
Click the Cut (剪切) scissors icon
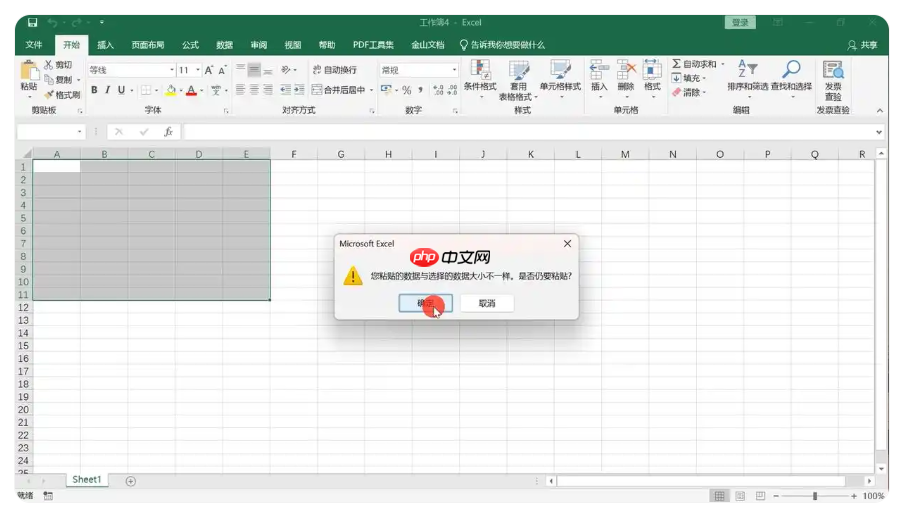point(49,64)
